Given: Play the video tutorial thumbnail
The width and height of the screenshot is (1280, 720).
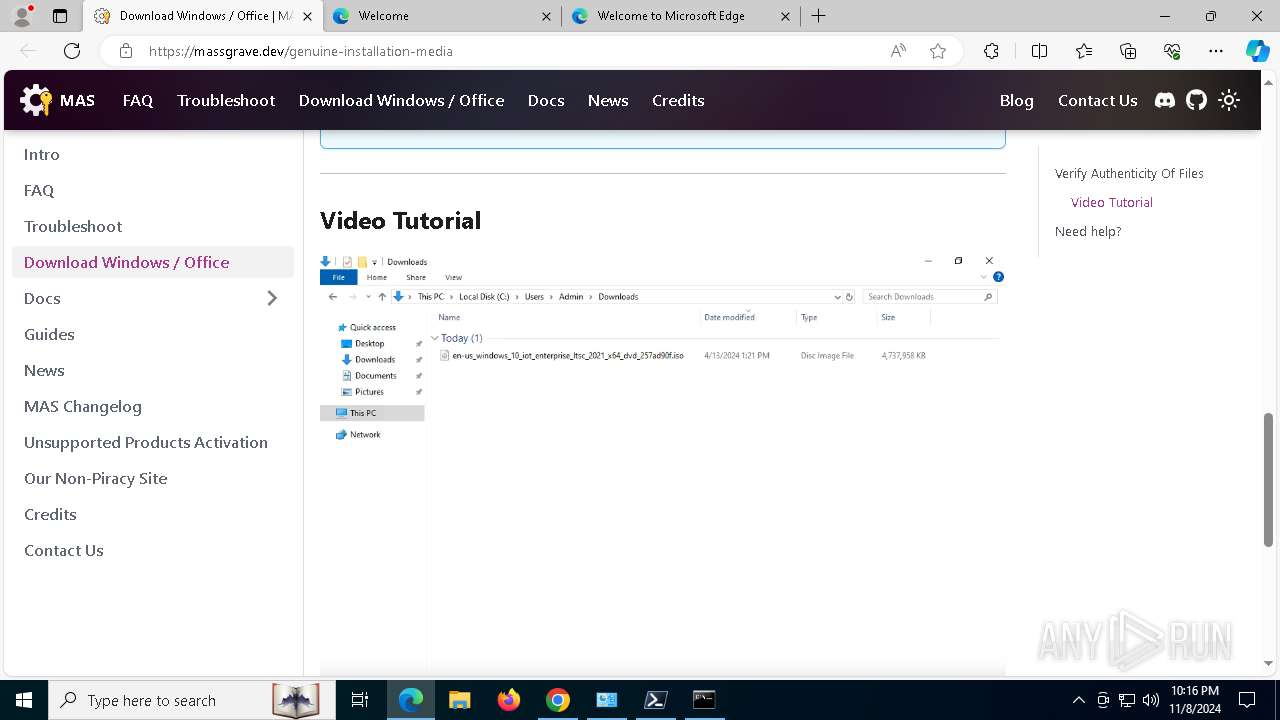Looking at the screenshot, I should pos(662,463).
